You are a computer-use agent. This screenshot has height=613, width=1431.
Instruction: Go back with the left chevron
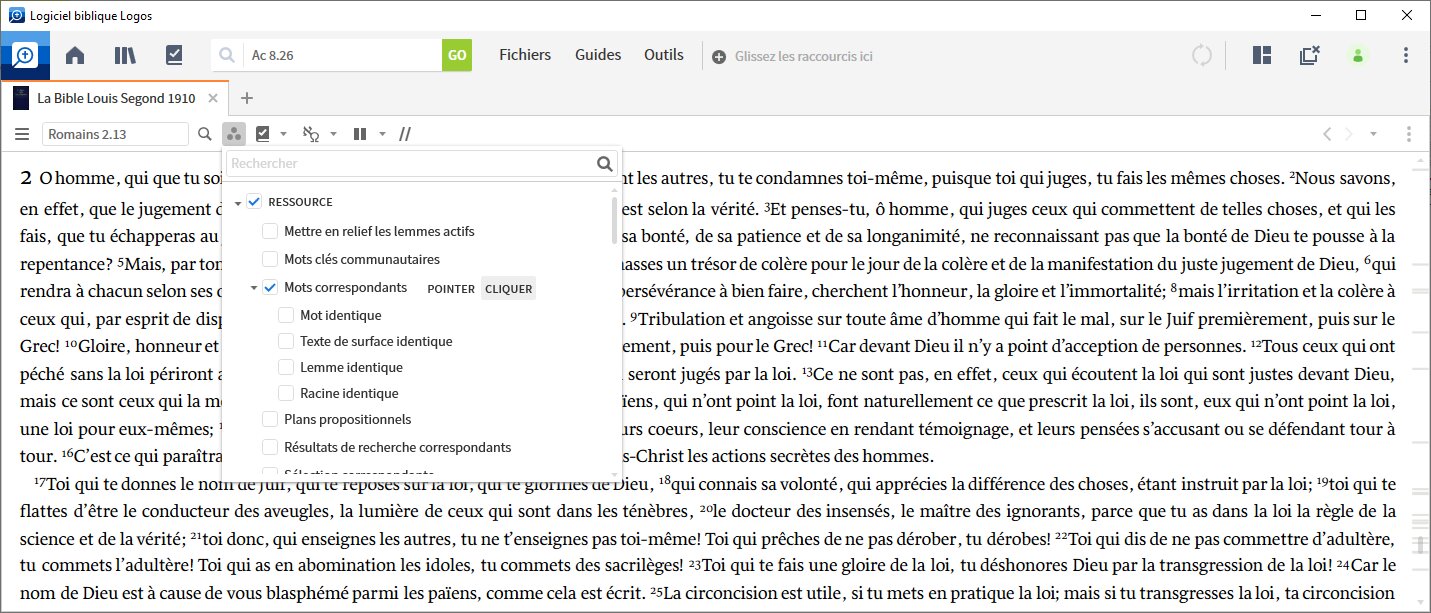[1326, 134]
